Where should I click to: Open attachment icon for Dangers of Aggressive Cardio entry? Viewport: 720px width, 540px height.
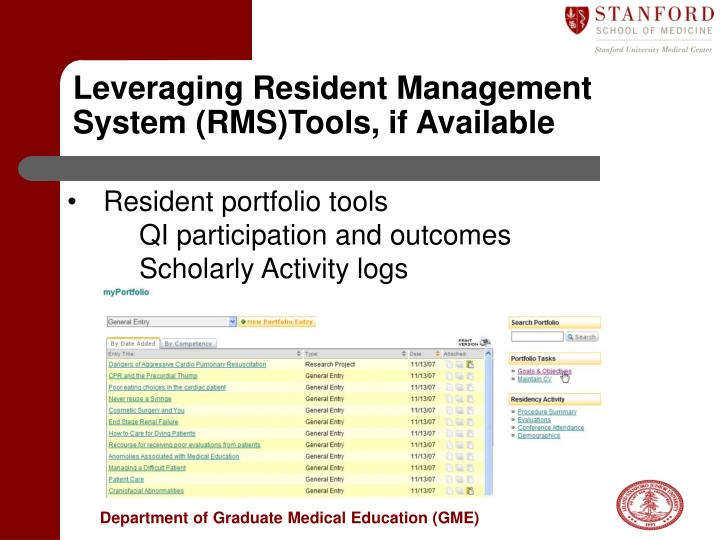click(470, 364)
